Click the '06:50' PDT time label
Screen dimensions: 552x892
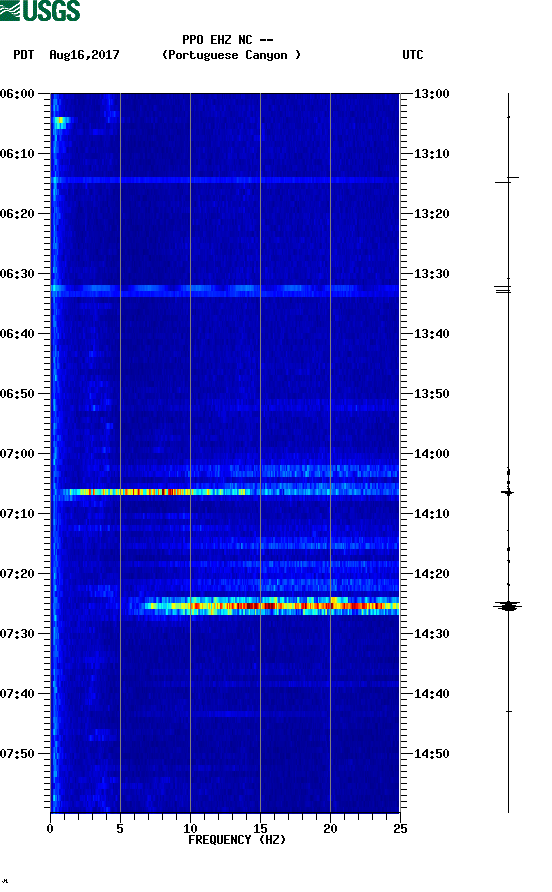18,394
